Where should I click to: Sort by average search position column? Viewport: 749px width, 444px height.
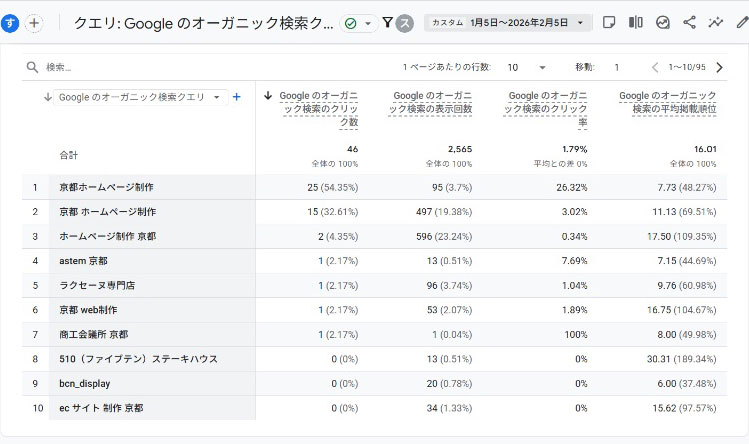coord(667,102)
